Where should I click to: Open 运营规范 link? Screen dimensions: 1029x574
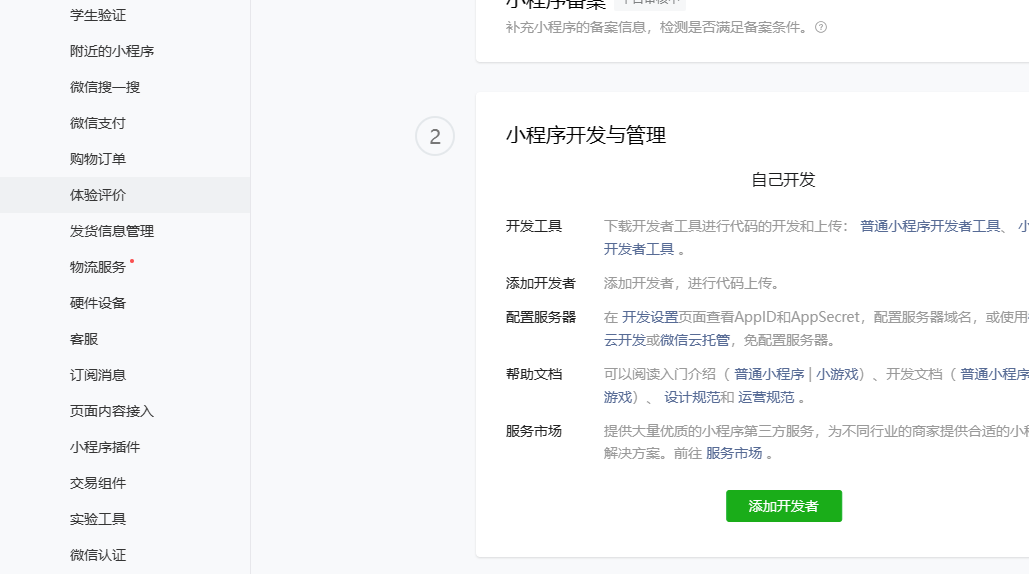766,398
